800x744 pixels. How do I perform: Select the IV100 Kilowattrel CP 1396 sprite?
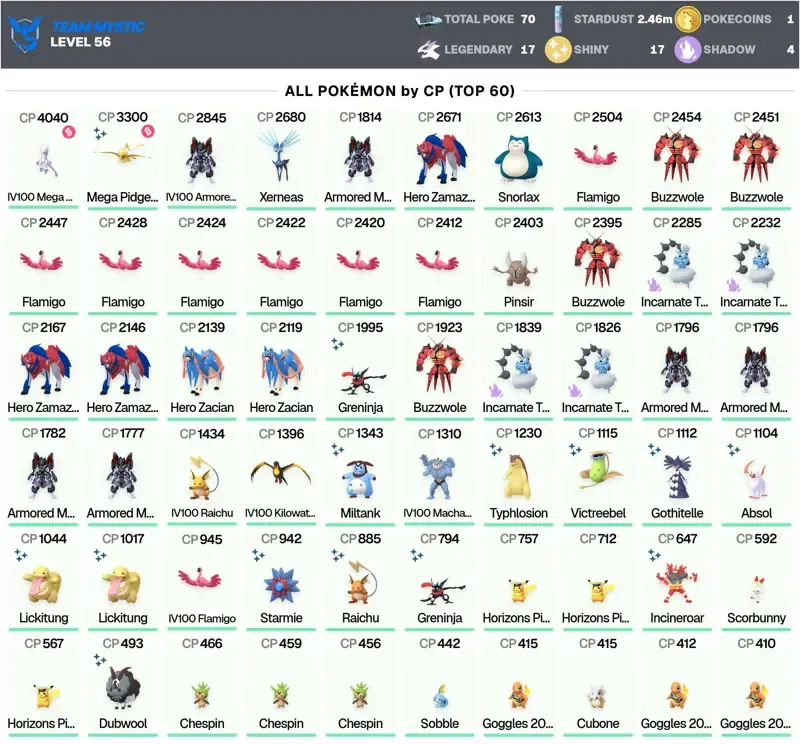281,472
